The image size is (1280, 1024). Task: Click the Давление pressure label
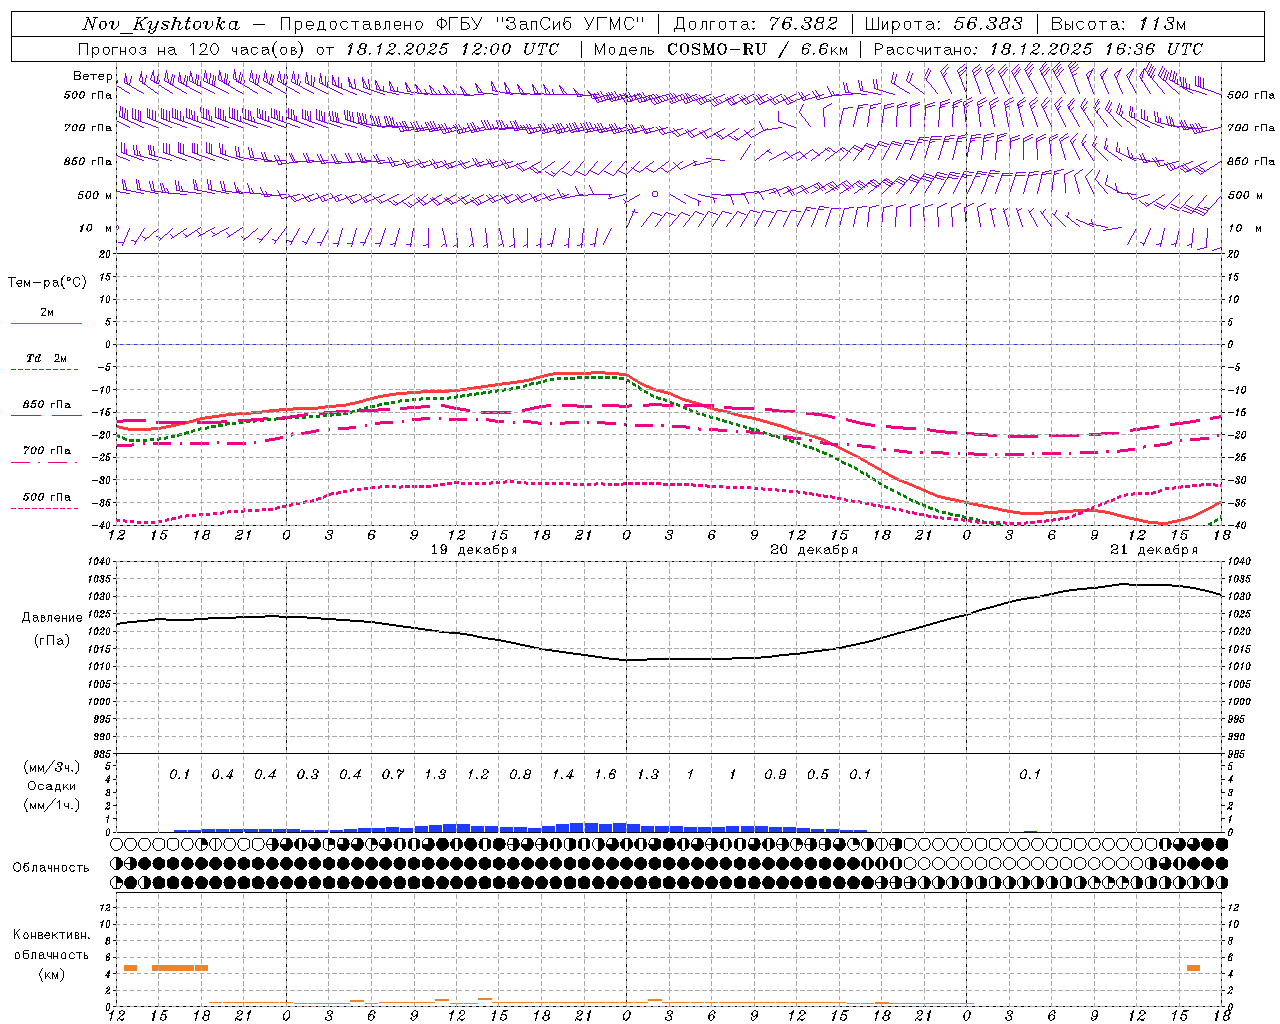pos(52,618)
